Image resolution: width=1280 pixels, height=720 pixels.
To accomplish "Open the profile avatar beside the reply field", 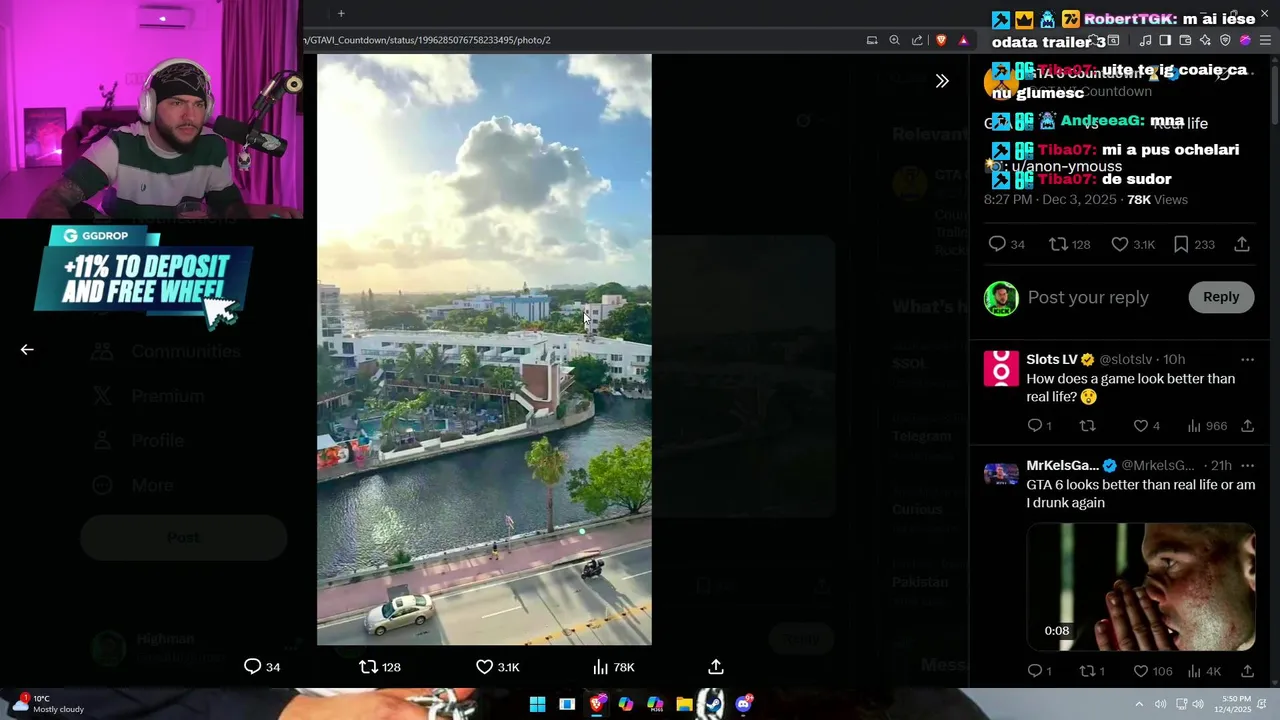I will coord(1001,298).
